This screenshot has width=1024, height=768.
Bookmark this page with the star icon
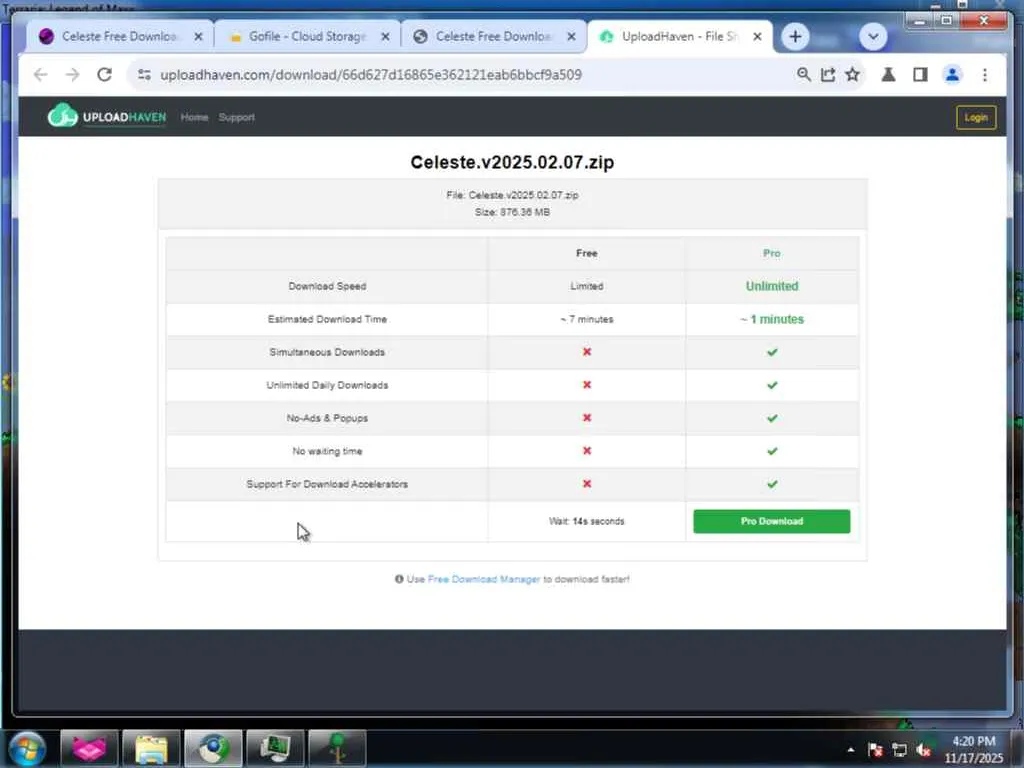point(853,74)
